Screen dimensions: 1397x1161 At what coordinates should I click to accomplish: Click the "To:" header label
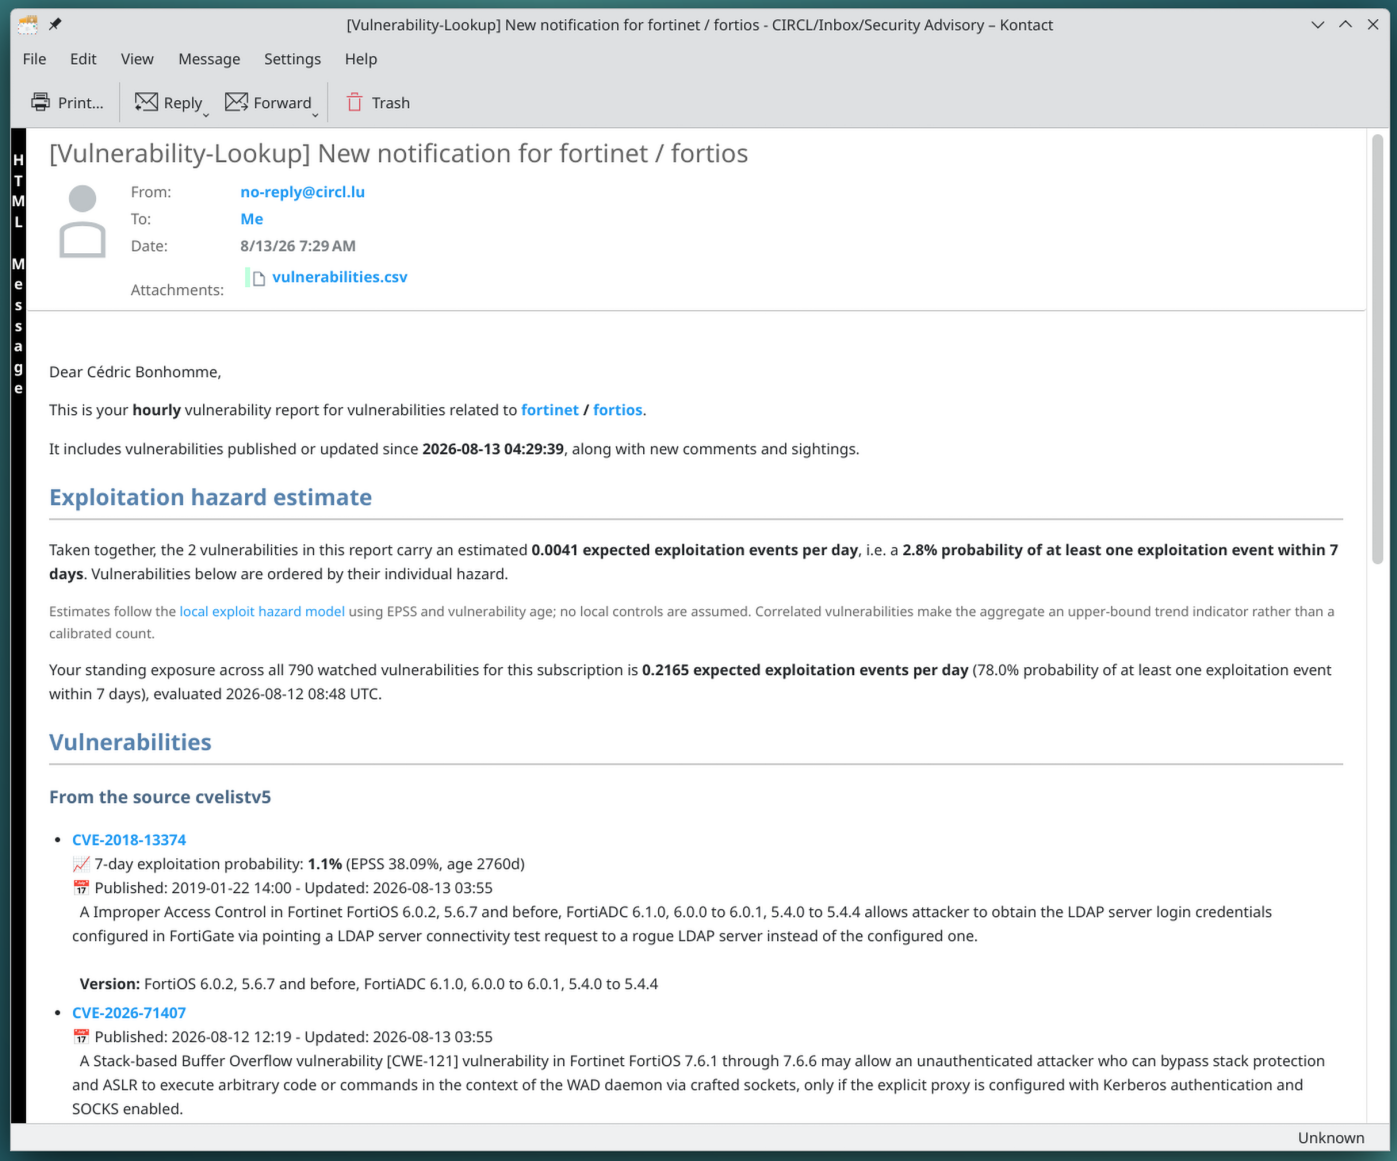pyautogui.click(x=141, y=219)
